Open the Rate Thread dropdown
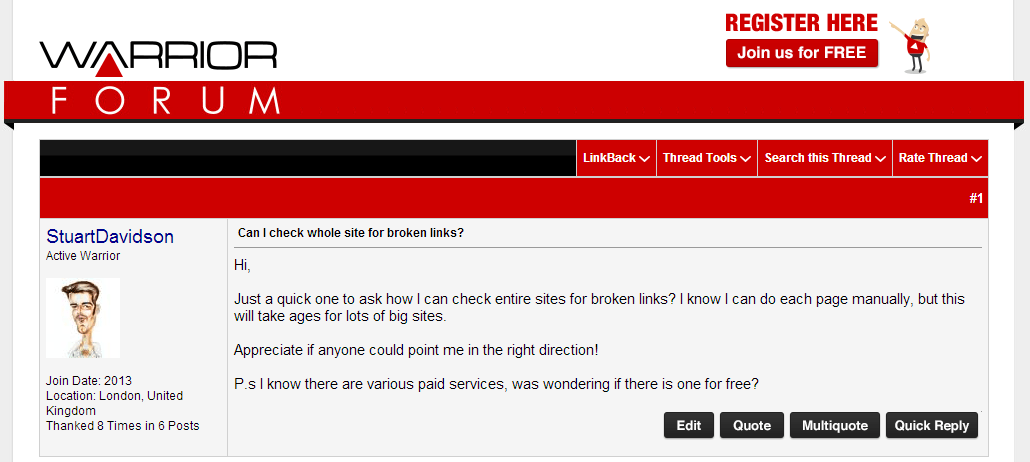 (x=940, y=158)
